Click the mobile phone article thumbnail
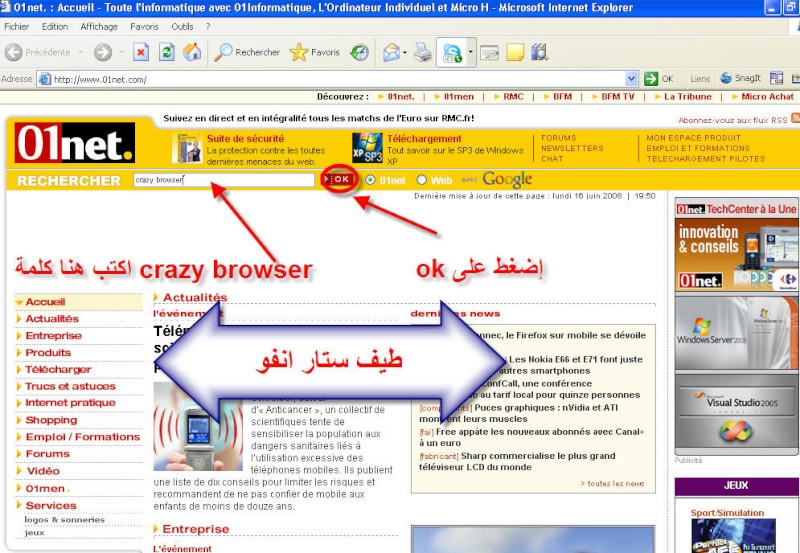The image size is (800, 553). [x=198, y=426]
